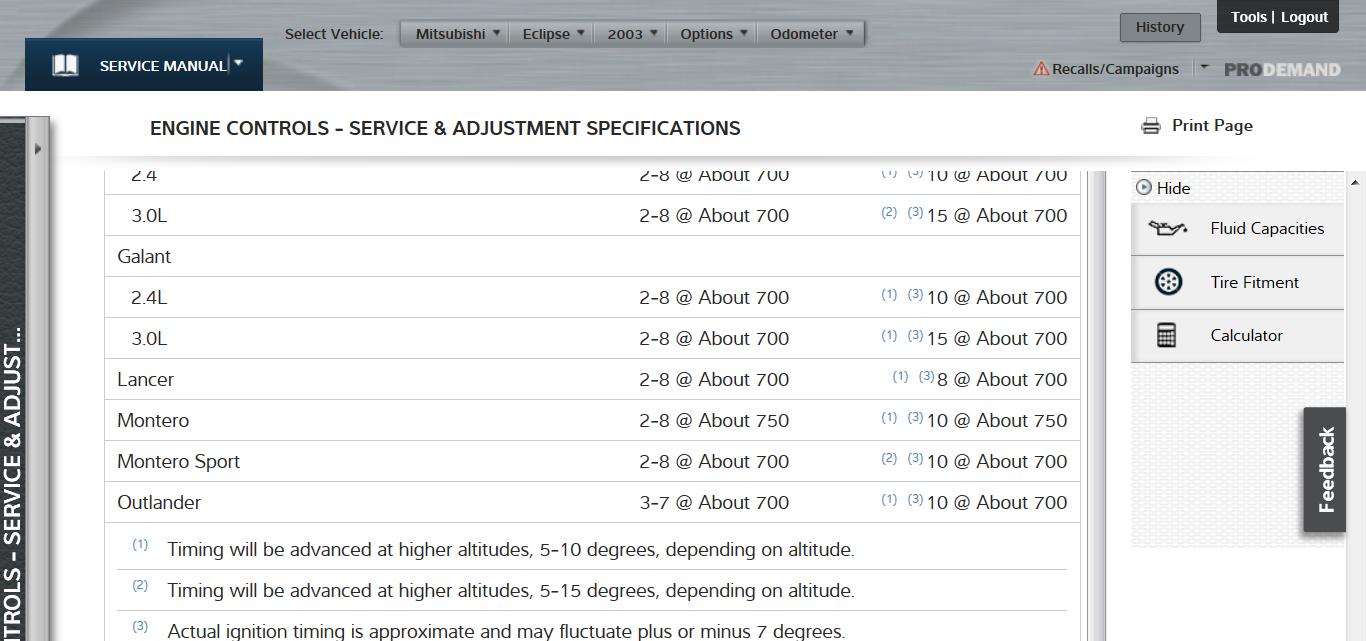Click the History button
Image resolution: width=1366 pixels, height=641 pixels.
pos(1159,27)
